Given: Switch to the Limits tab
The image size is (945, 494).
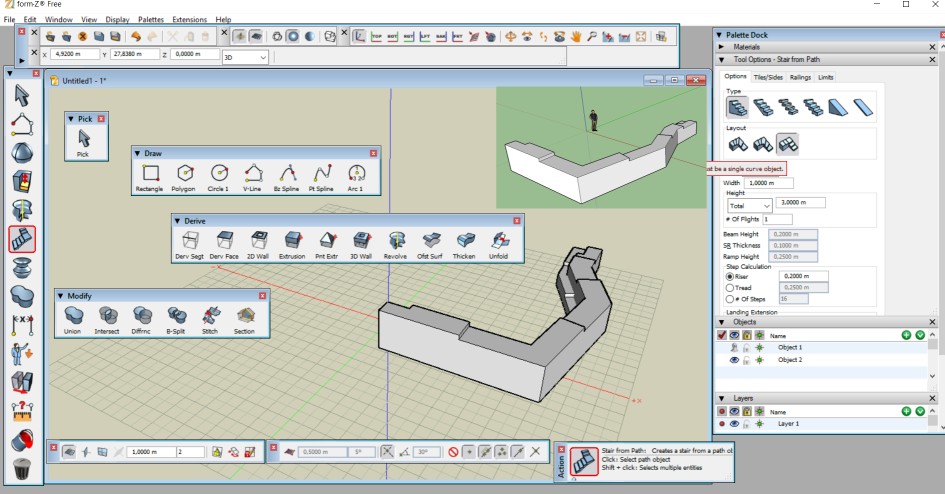Looking at the screenshot, I should coord(826,77).
